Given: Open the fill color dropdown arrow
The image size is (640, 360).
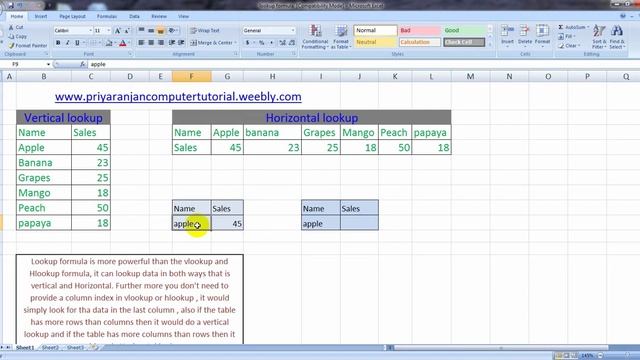Looking at the screenshot, I should coord(115,43).
